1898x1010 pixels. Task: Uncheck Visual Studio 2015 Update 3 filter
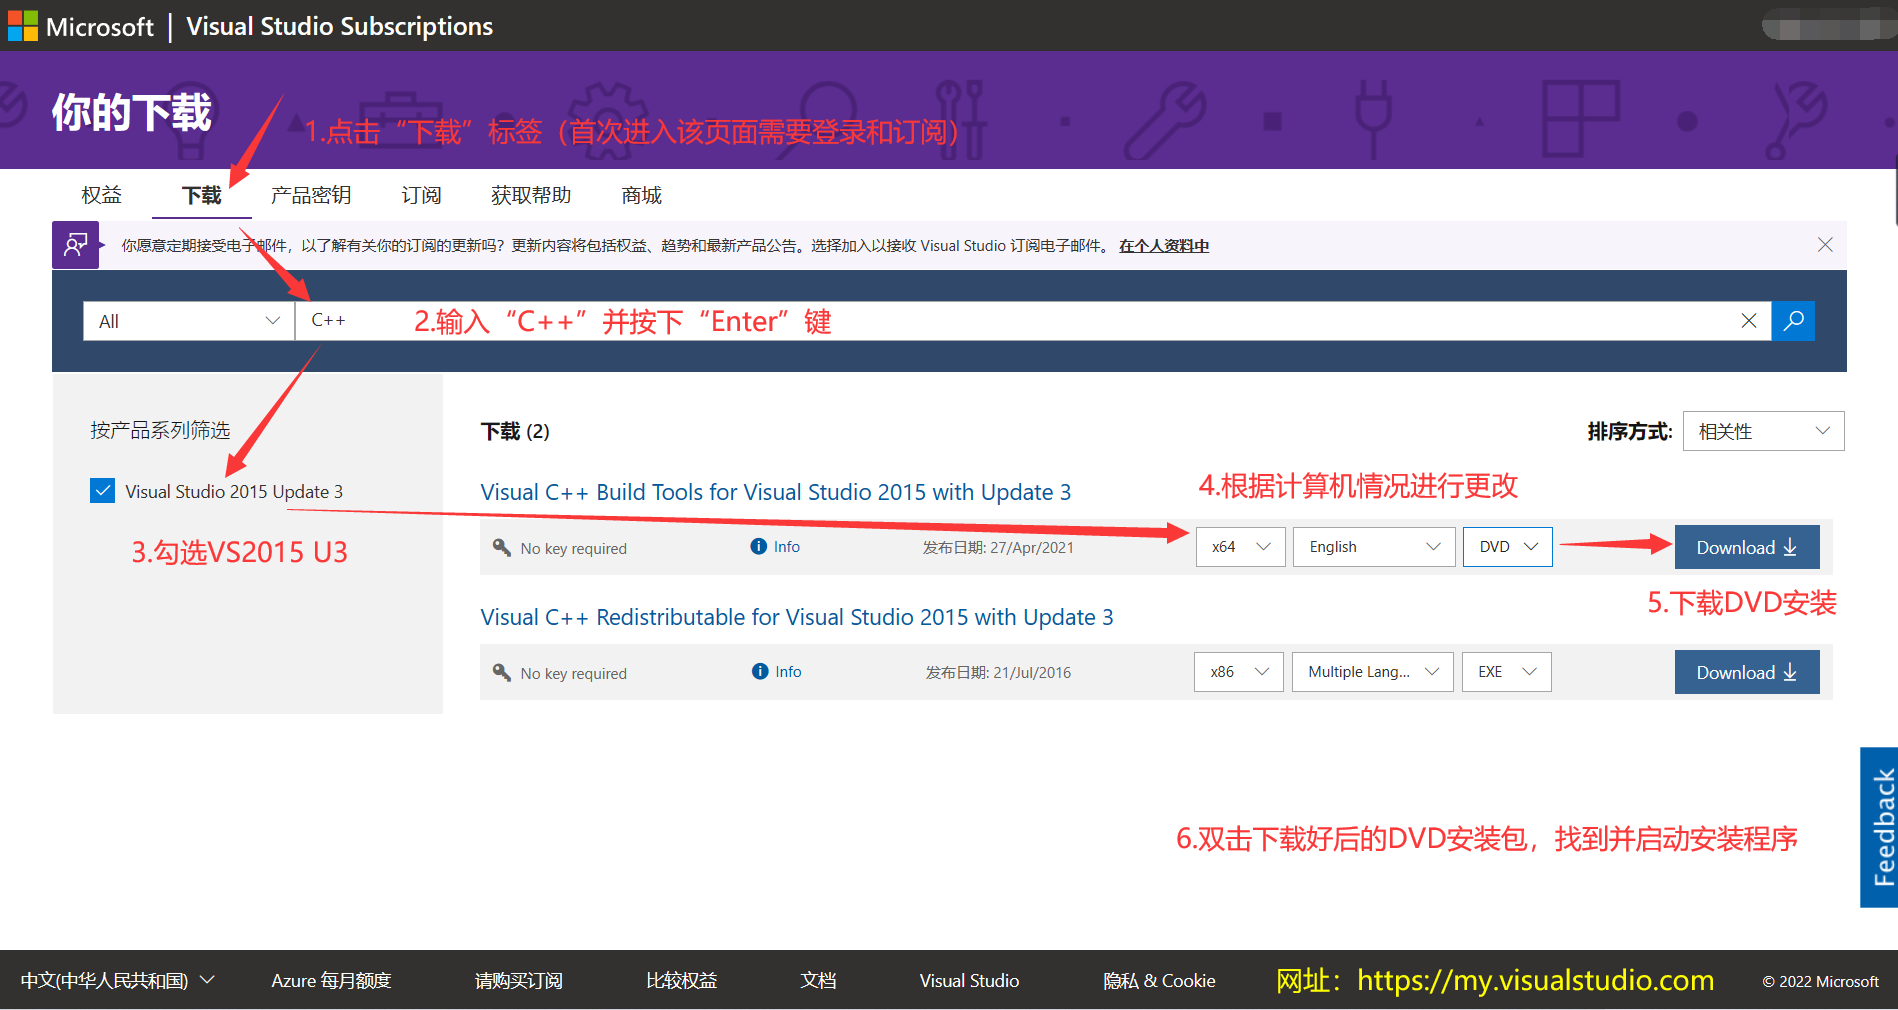coord(102,491)
